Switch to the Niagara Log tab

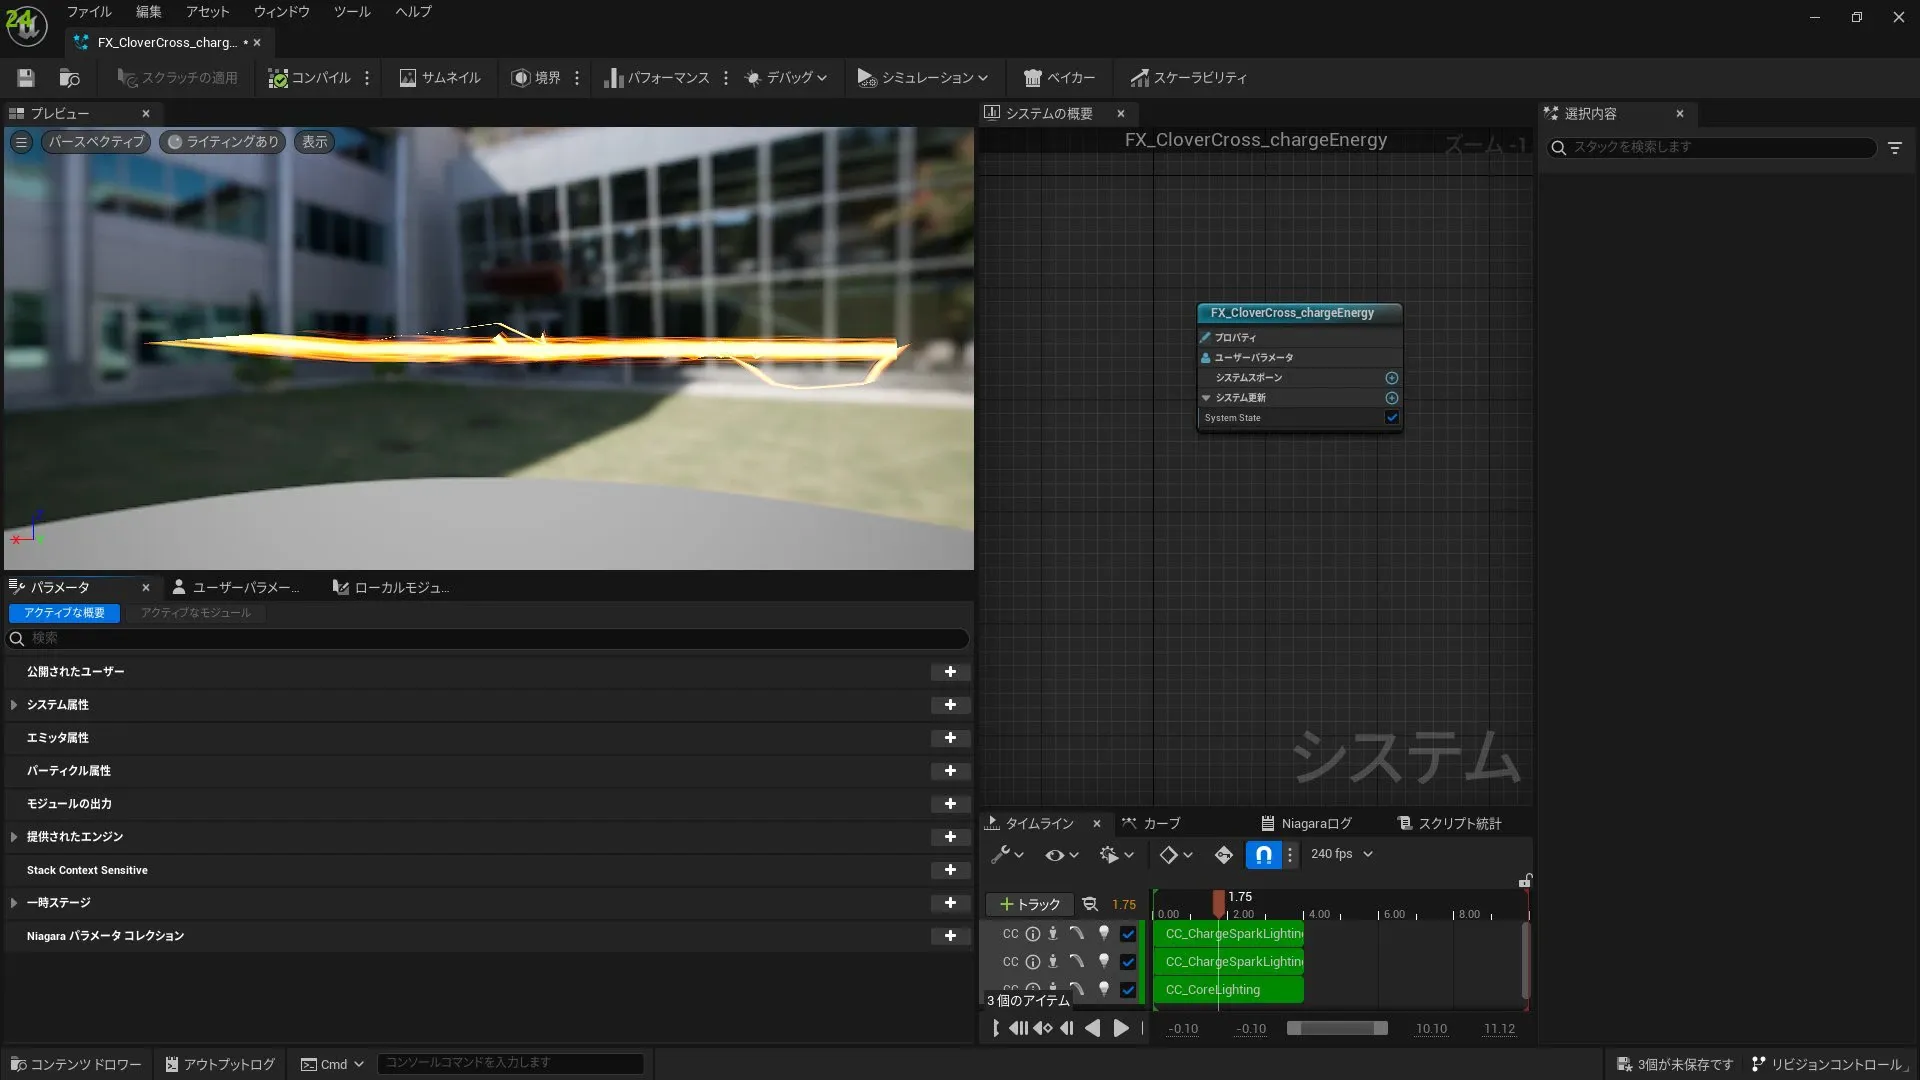[x=1306, y=823]
